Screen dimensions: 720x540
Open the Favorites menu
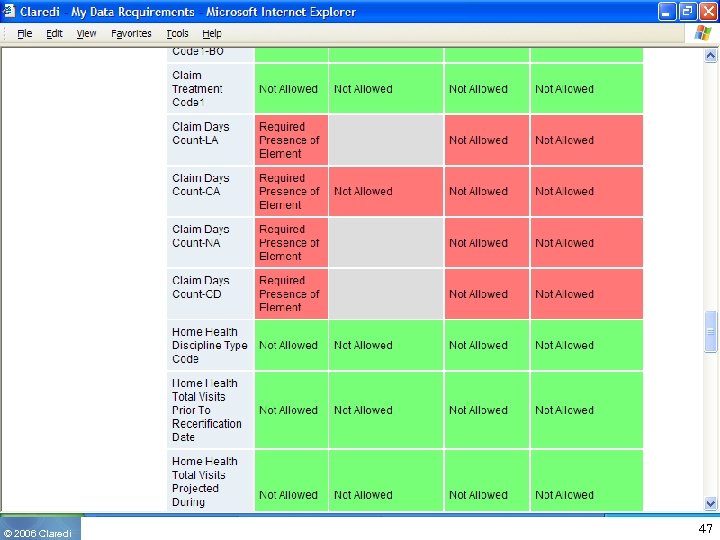click(x=131, y=34)
